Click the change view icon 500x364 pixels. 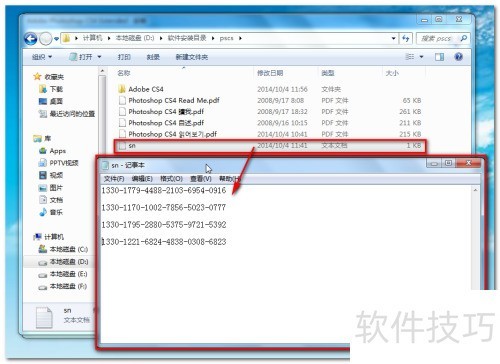point(410,57)
